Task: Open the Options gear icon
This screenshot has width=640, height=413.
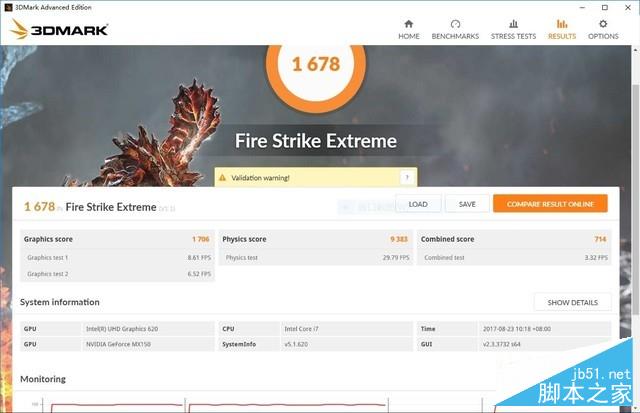Action: click(x=603, y=24)
